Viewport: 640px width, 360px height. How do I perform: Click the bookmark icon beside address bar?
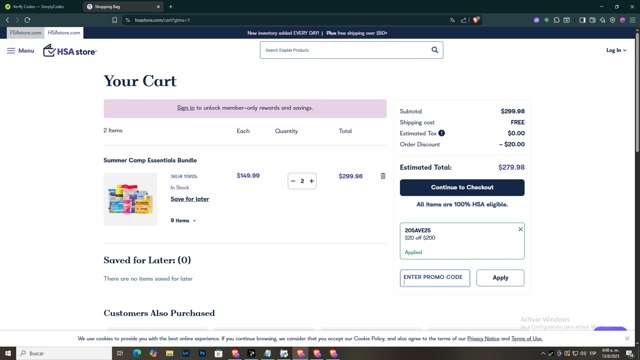point(115,20)
